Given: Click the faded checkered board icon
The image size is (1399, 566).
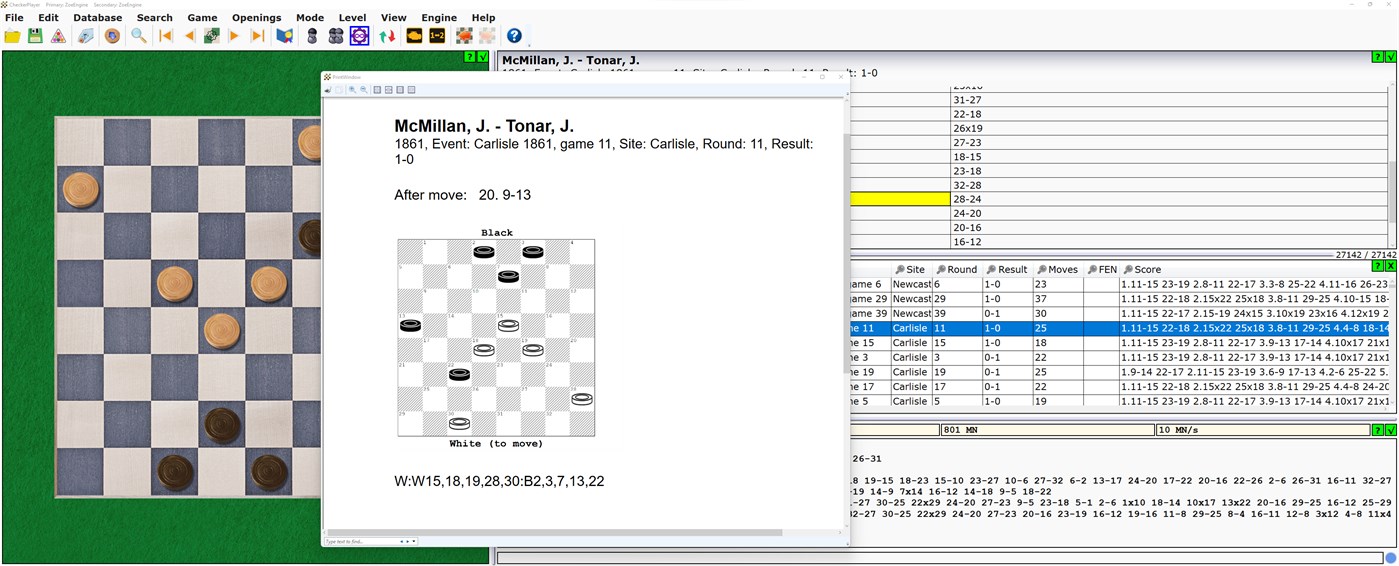Looking at the screenshot, I should point(487,36).
